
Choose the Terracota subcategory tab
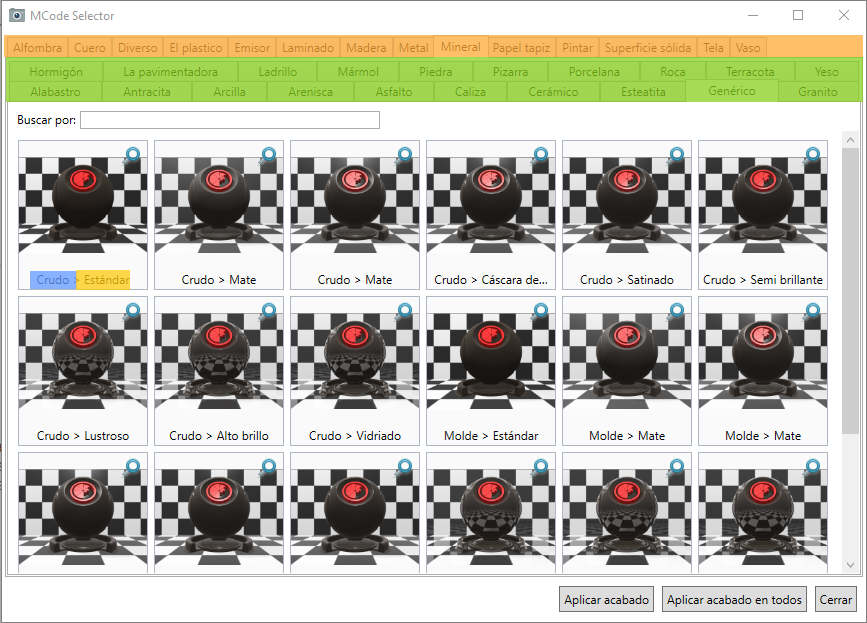[750, 72]
